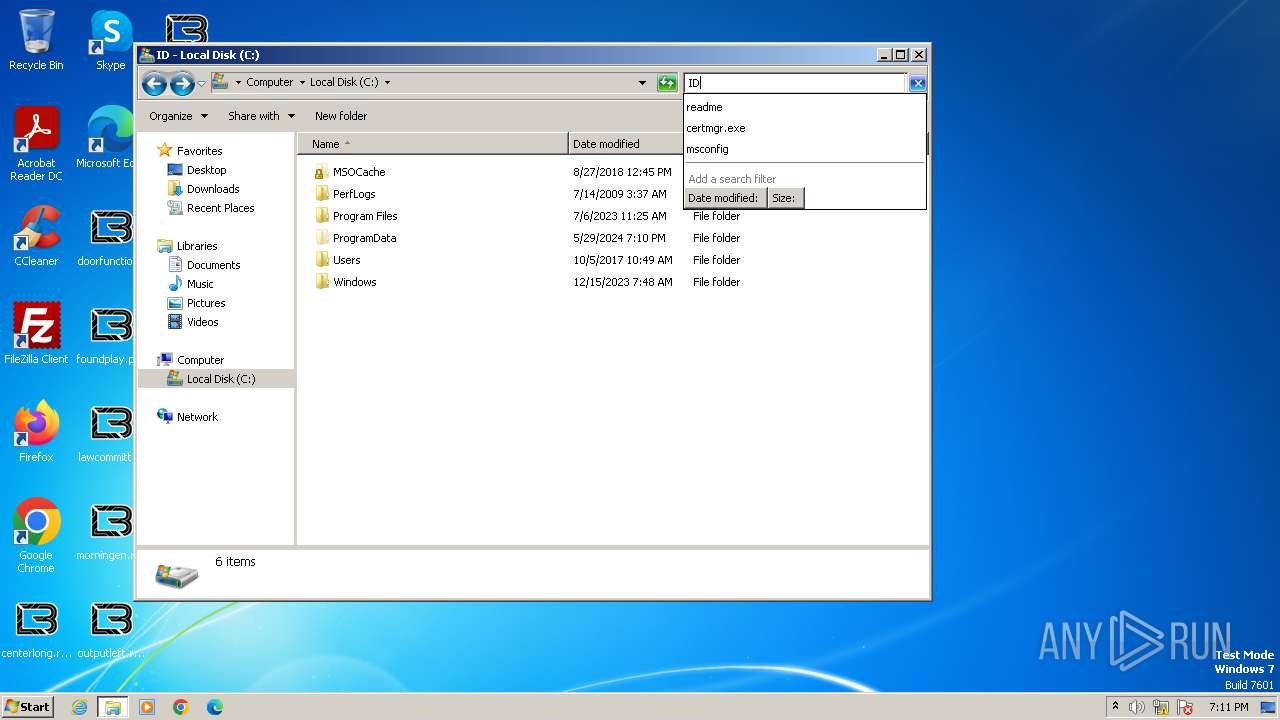
Task: Show hidden system tray icons
Action: click(x=1115, y=706)
